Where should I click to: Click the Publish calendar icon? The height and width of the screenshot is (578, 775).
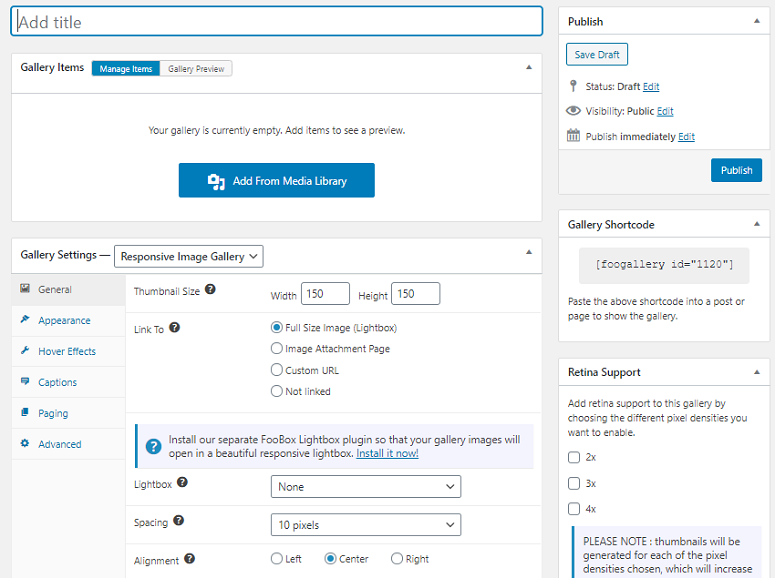[573, 136]
